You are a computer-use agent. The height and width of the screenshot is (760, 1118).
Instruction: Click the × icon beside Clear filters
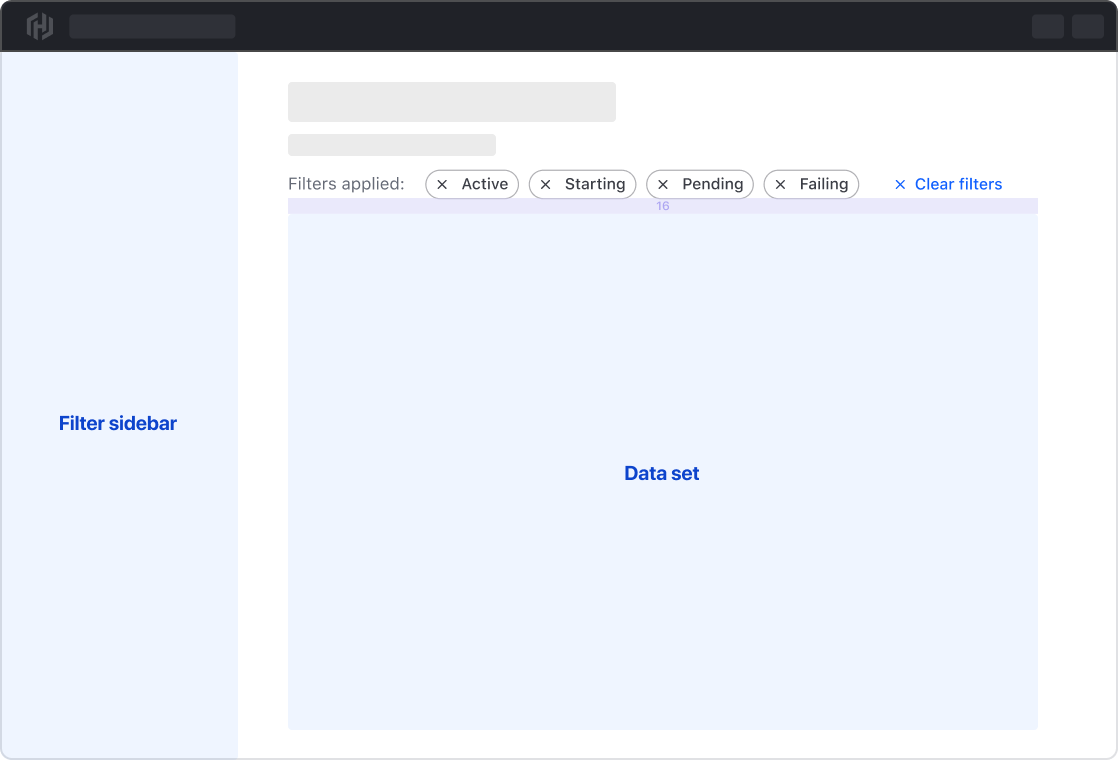tap(902, 184)
